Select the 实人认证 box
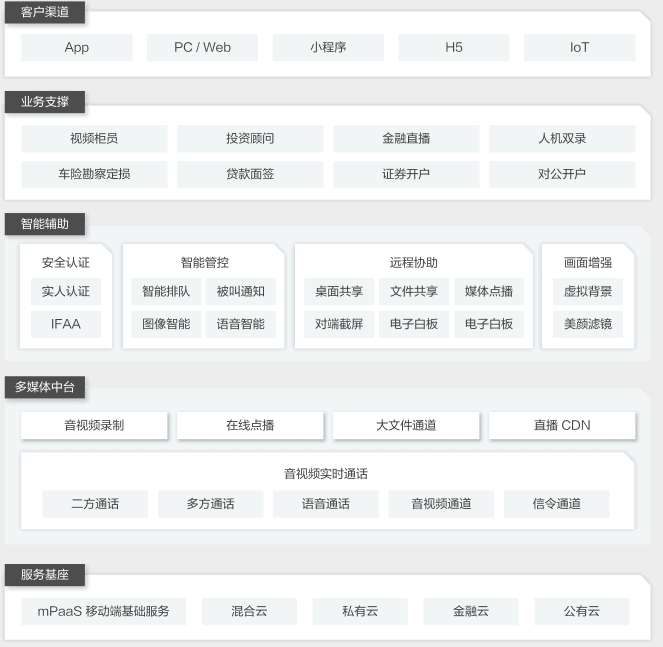The height and width of the screenshot is (647, 663). click(66, 291)
